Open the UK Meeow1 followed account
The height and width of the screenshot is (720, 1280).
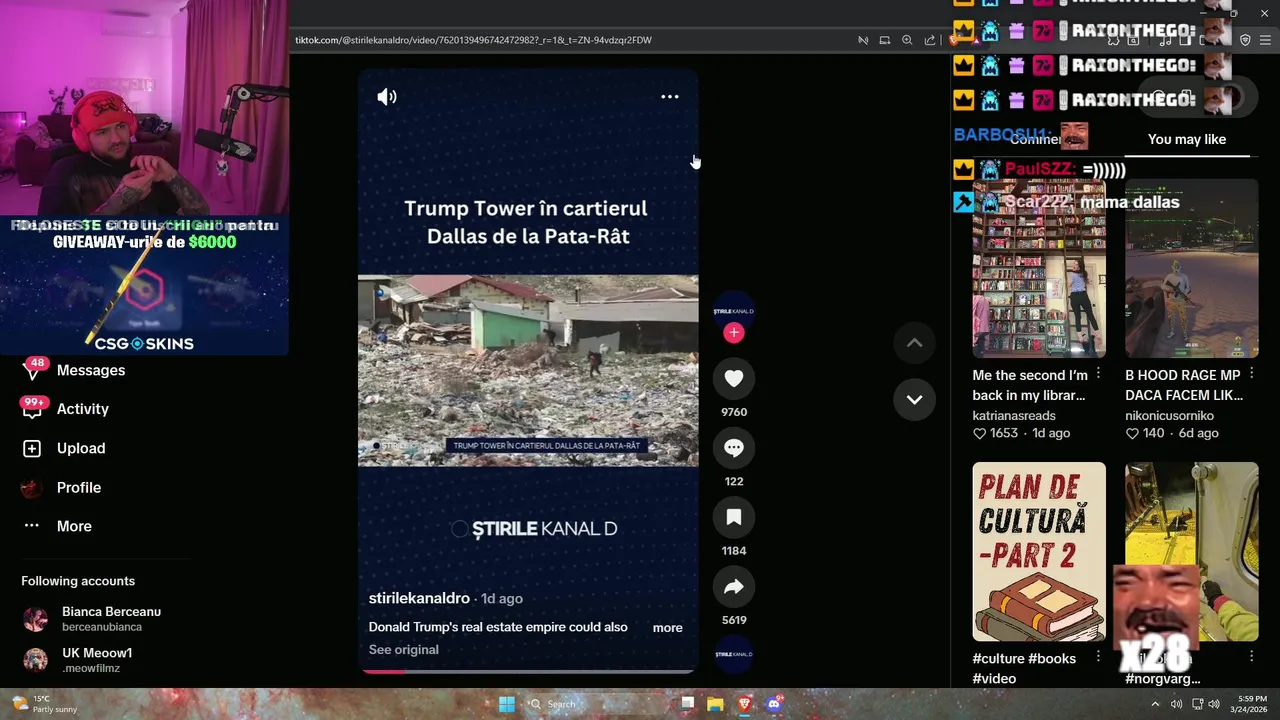[x=78, y=660]
